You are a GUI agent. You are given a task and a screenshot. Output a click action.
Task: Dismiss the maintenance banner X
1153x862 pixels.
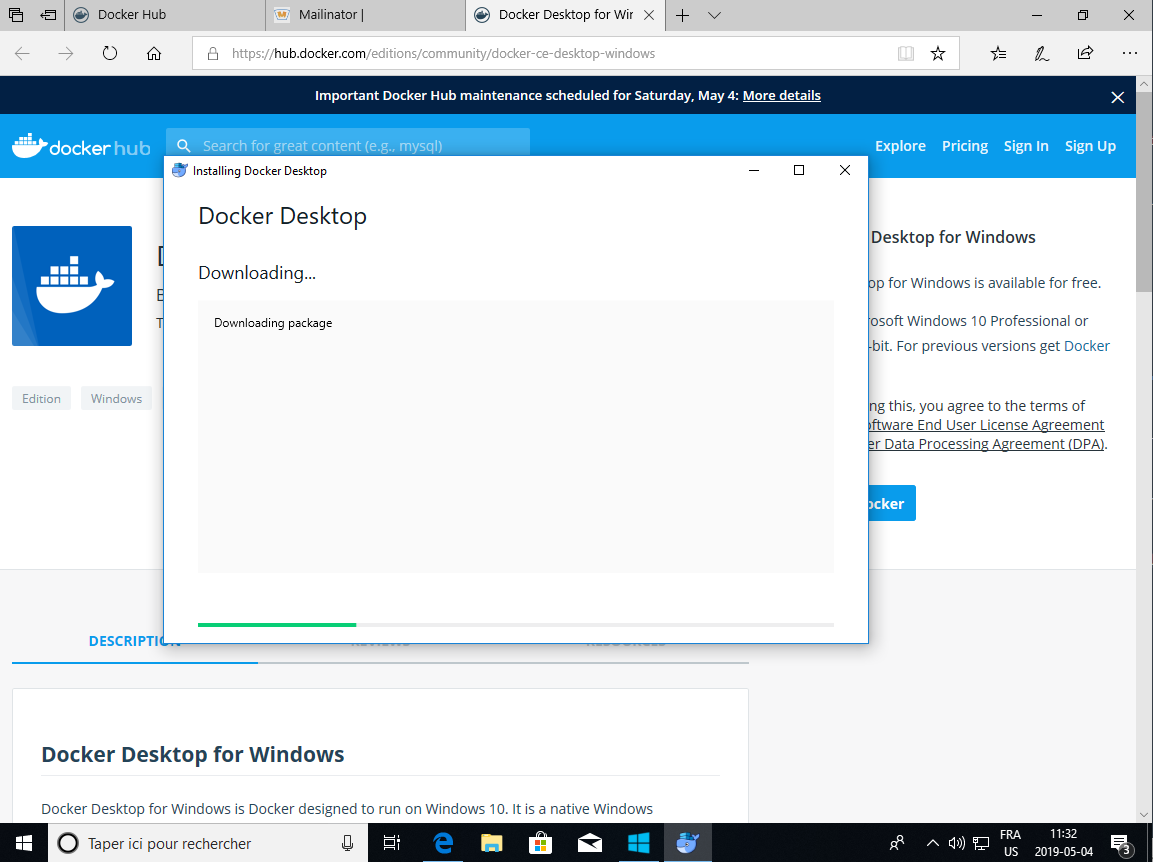tap(1118, 97)
